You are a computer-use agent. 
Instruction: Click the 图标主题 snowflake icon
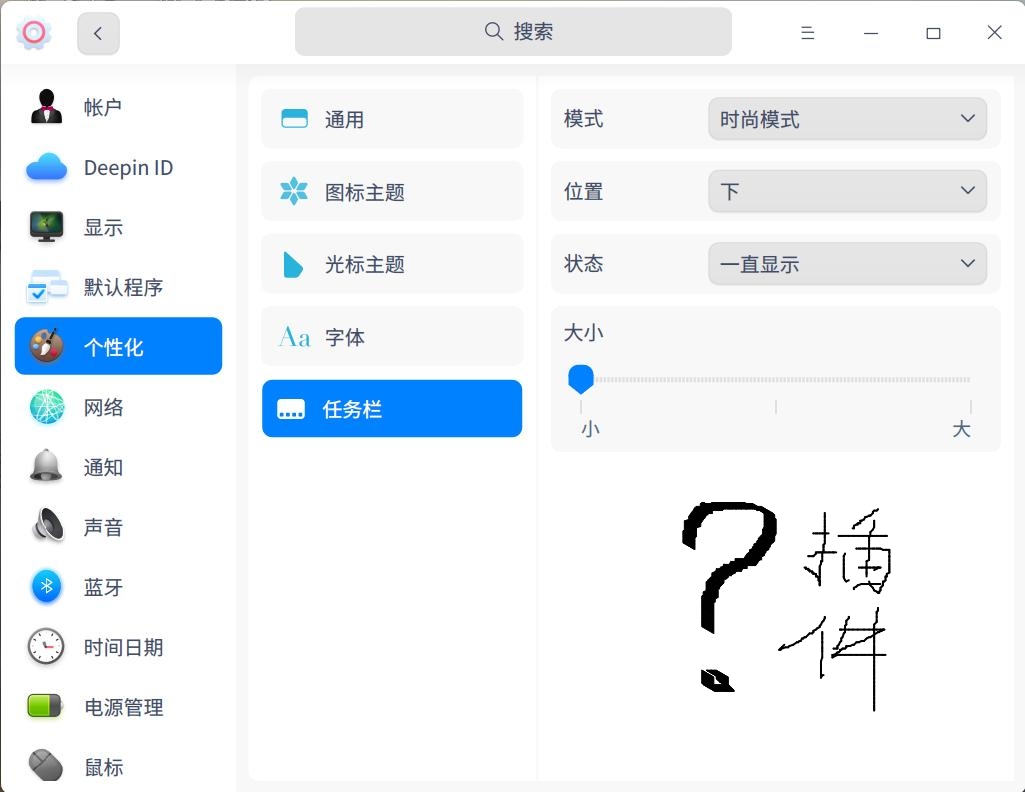(294, 191)
